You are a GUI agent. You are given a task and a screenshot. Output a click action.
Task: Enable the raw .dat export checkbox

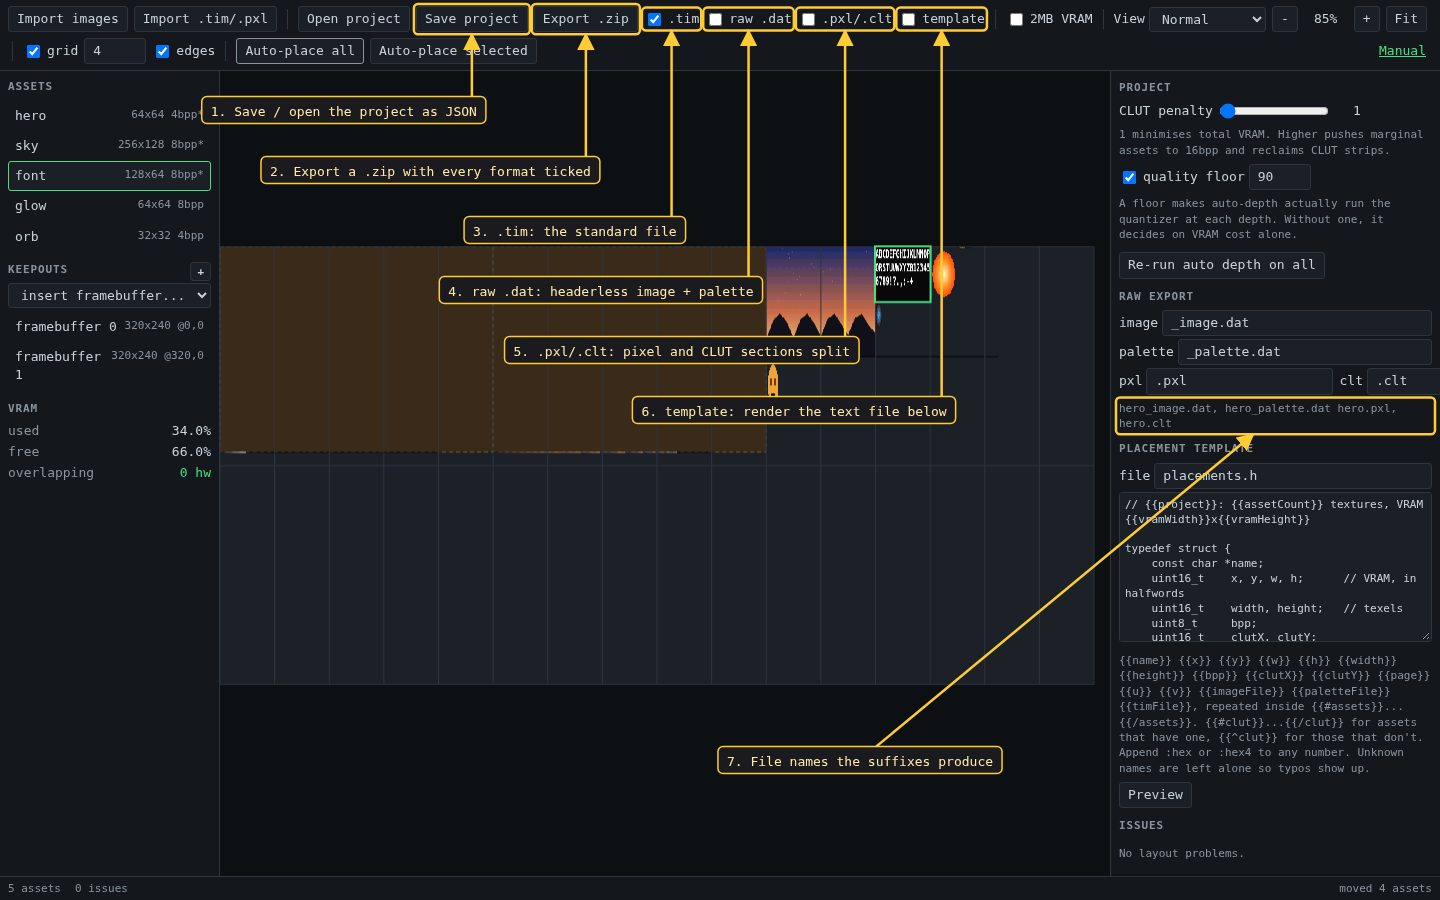pos(715,19)
